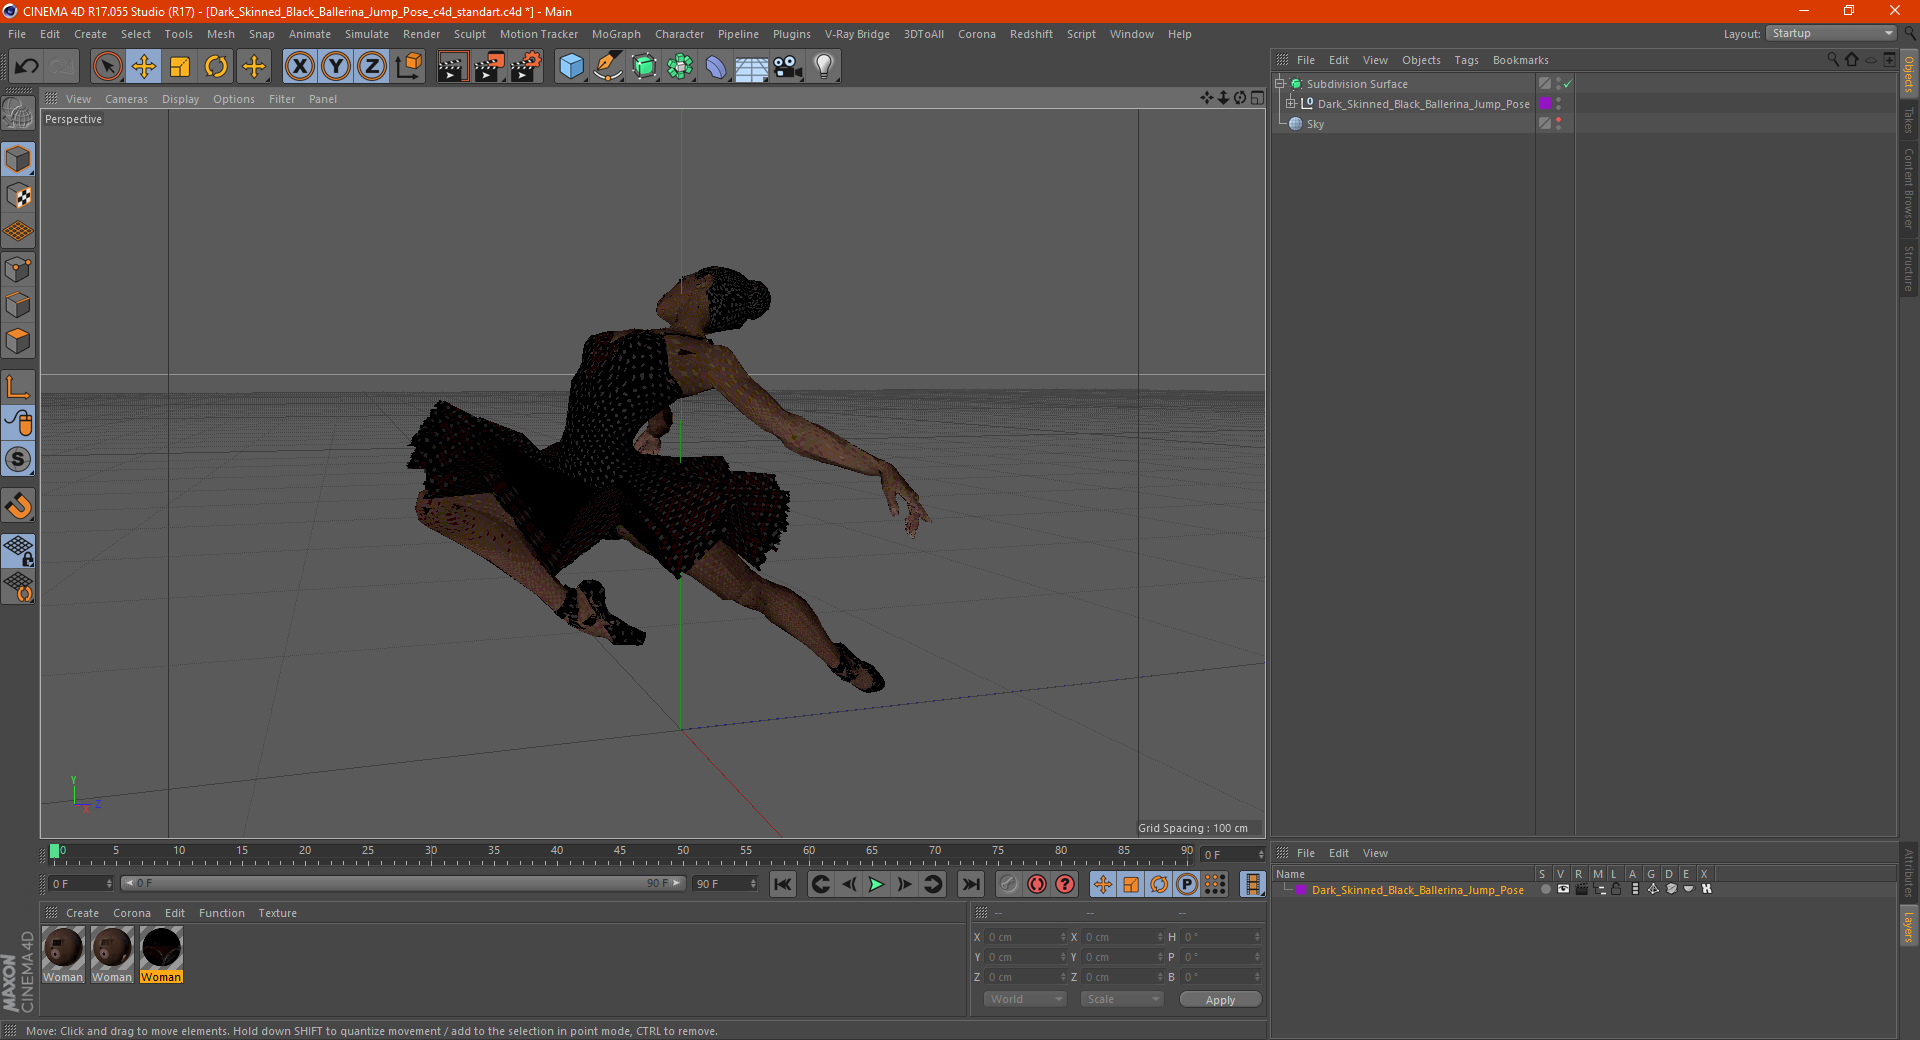Collapse the Subdivision Surface tree item
This screenshot has height=1040, width=1920.
(1280, 84)
